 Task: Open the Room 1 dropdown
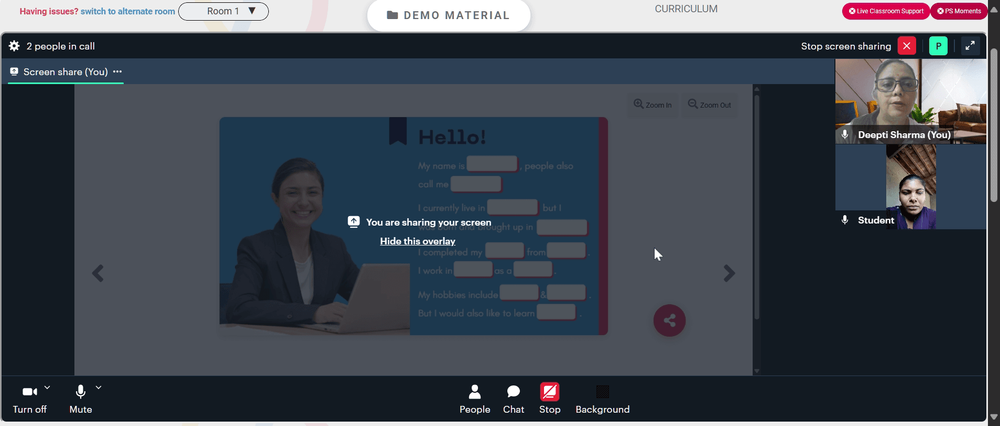click(223, 11)
